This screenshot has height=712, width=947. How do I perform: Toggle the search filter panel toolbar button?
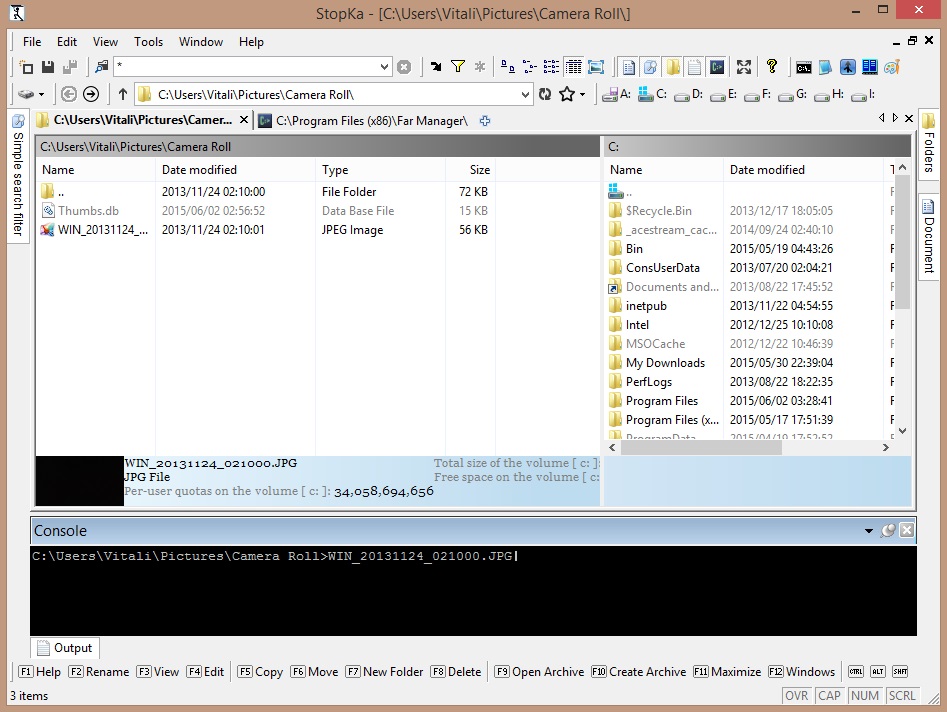(650, 66)
